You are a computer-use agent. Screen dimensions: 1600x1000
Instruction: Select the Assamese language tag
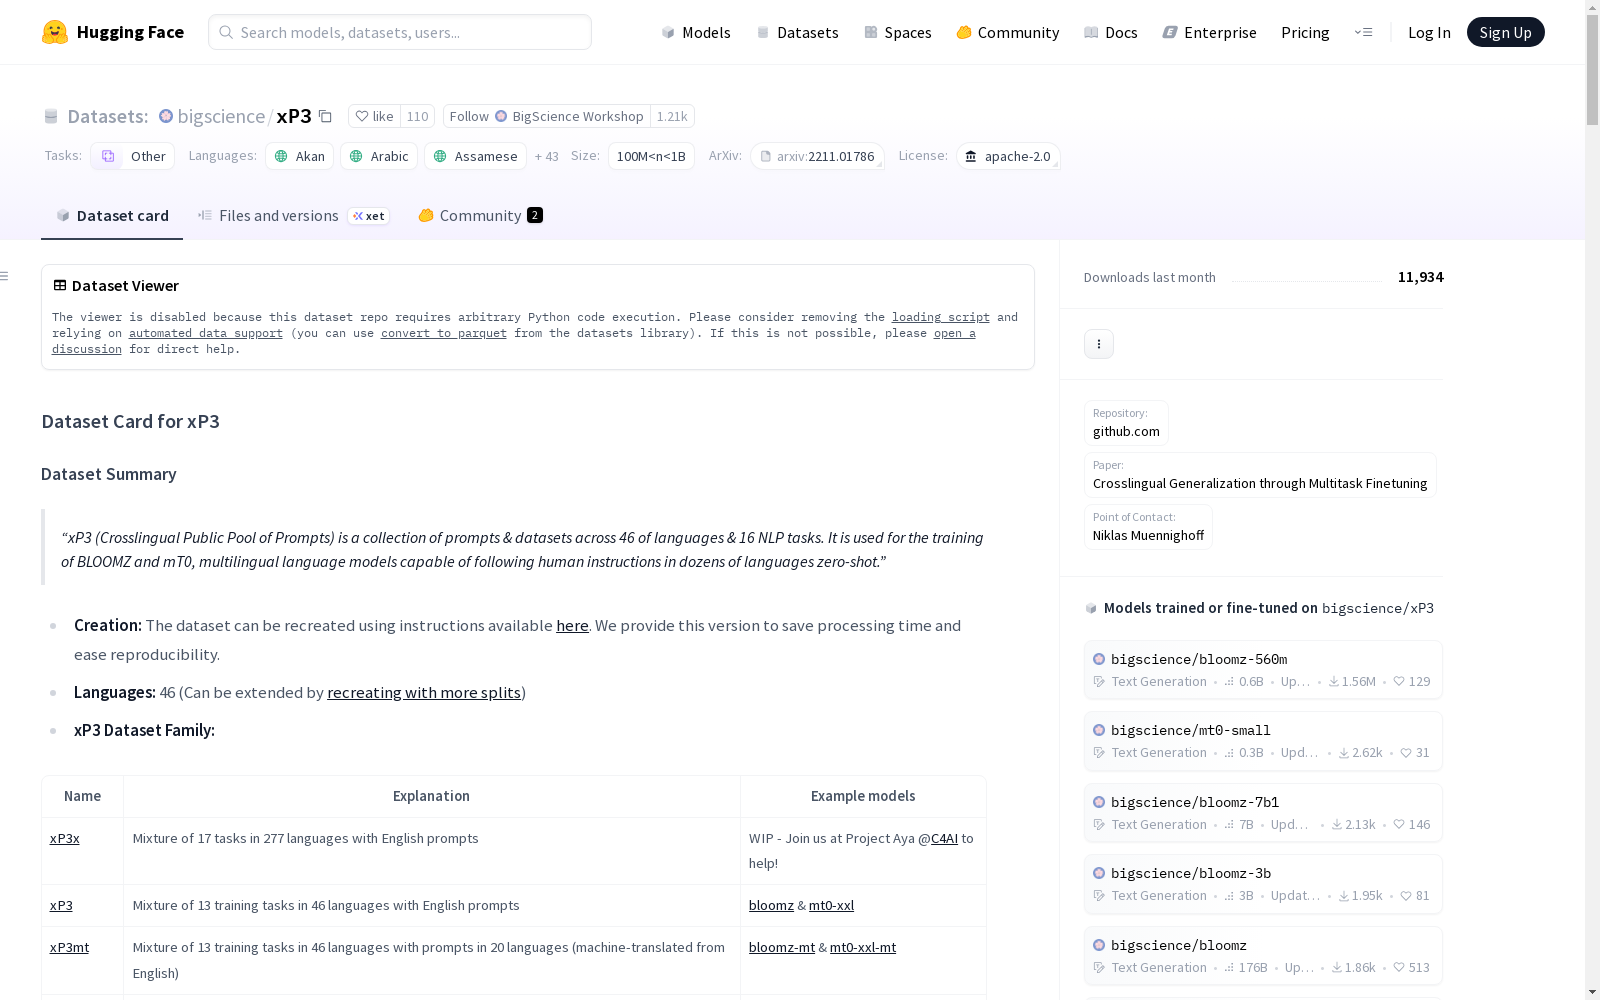click(x=476, y=156)
